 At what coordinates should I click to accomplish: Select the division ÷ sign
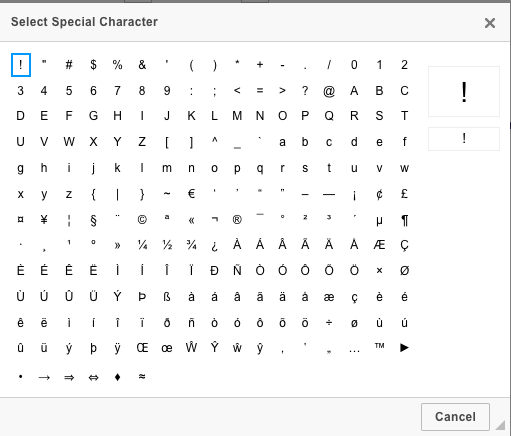click(x=329, y=322)
